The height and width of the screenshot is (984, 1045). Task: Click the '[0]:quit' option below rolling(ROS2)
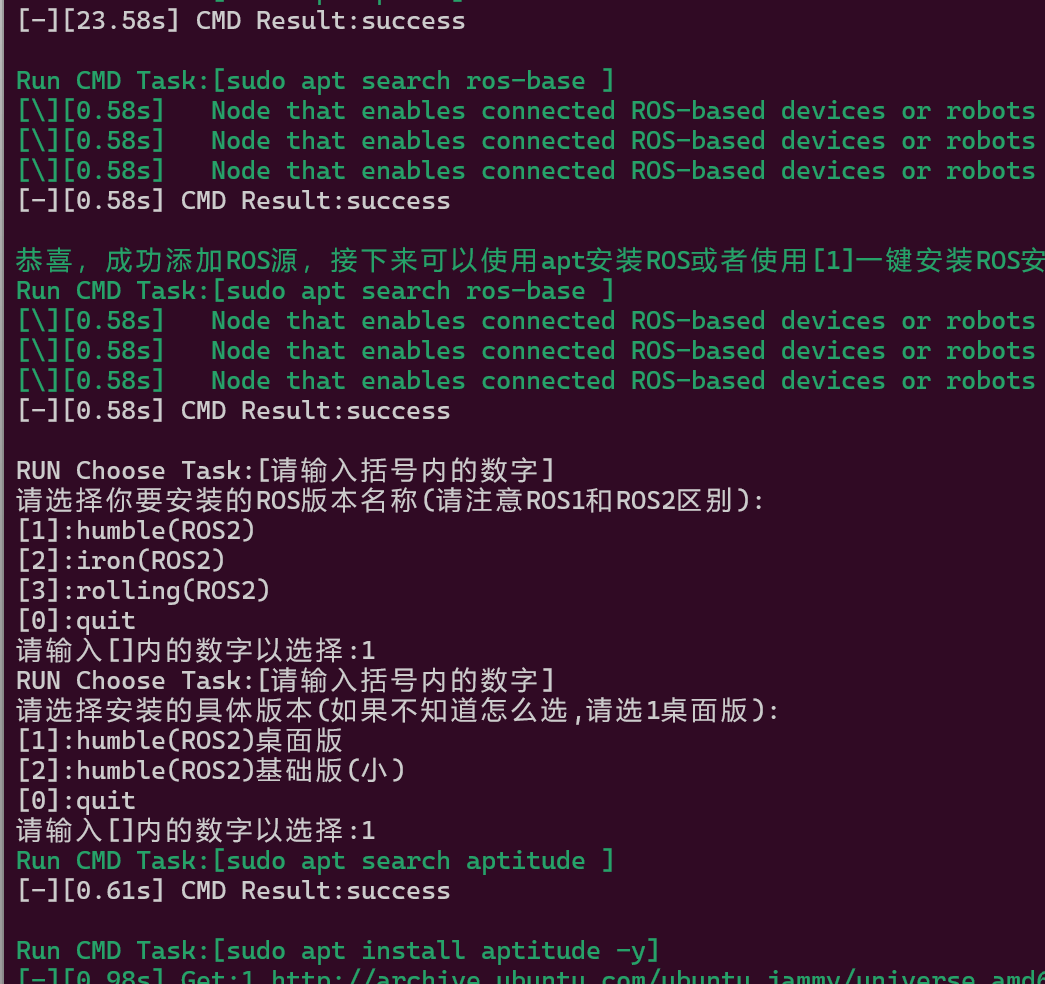[76, 620]
